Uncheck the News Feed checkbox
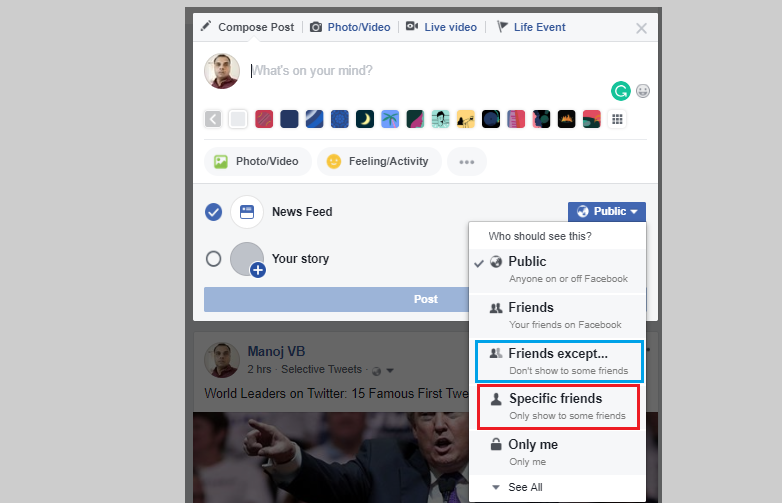The image size is (782, 503). click(213, 212)
